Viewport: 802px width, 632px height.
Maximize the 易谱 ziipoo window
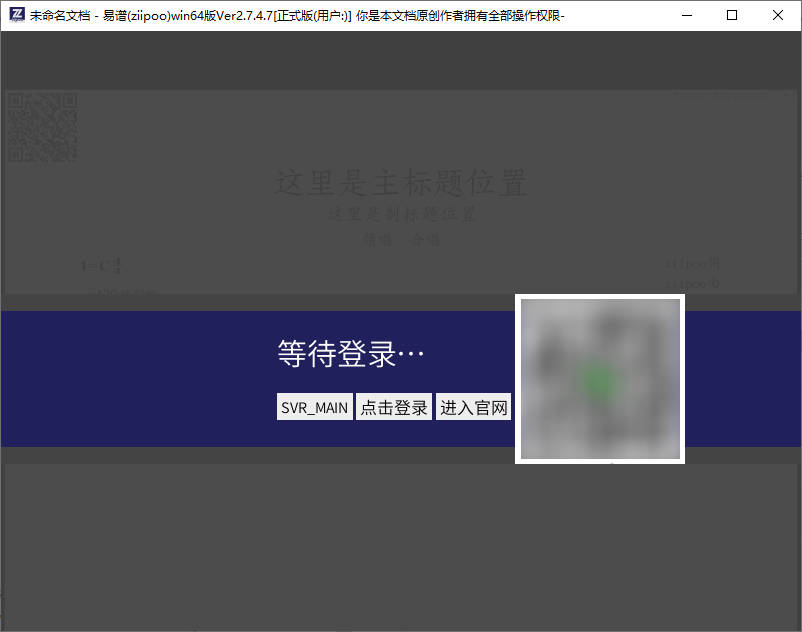[732, 15]
